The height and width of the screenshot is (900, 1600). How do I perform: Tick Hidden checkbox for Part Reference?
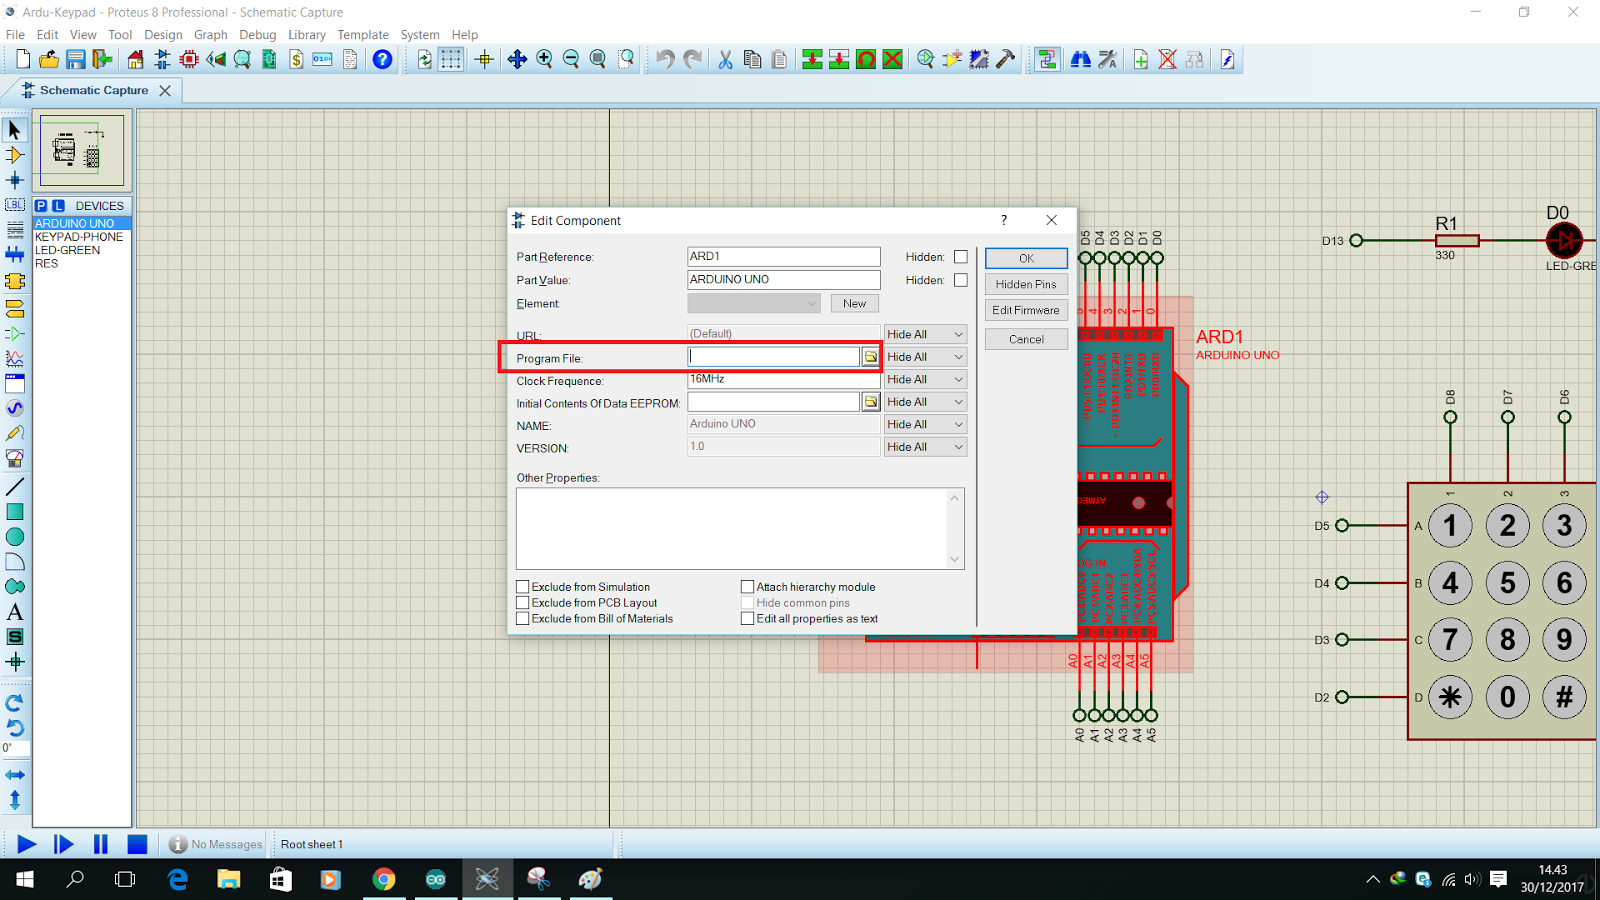pyautogui.click(x=961, y=257)
